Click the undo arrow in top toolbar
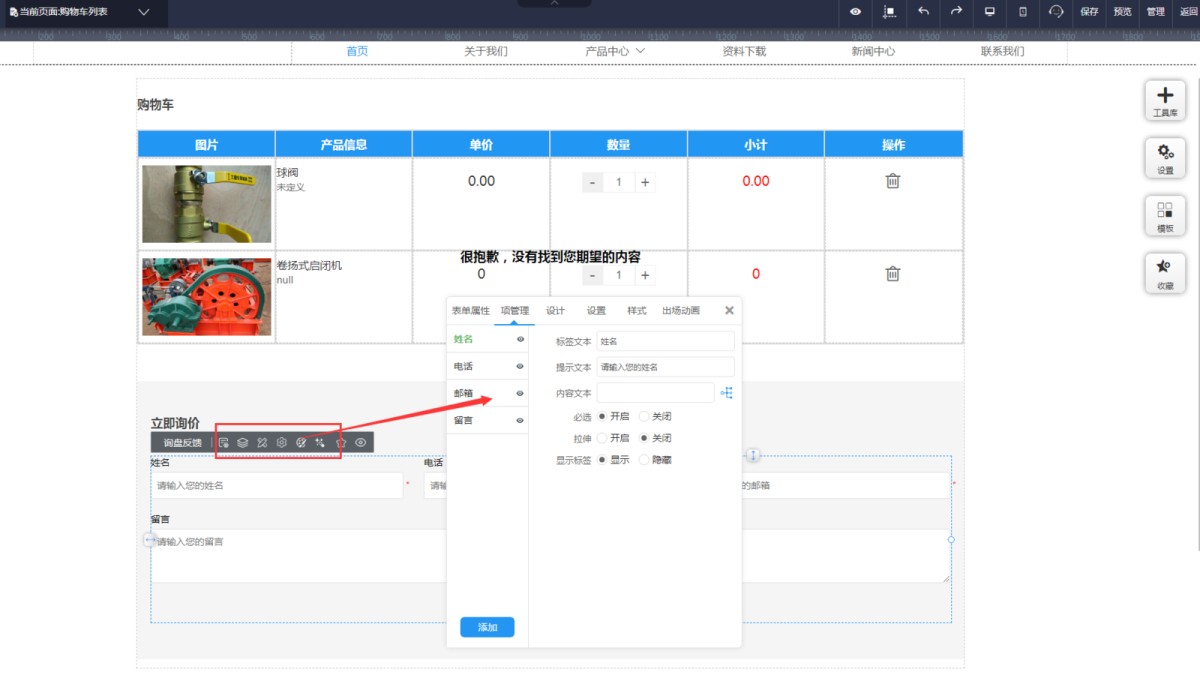This screenshot has height=678, width=1200. coord(923,12)
